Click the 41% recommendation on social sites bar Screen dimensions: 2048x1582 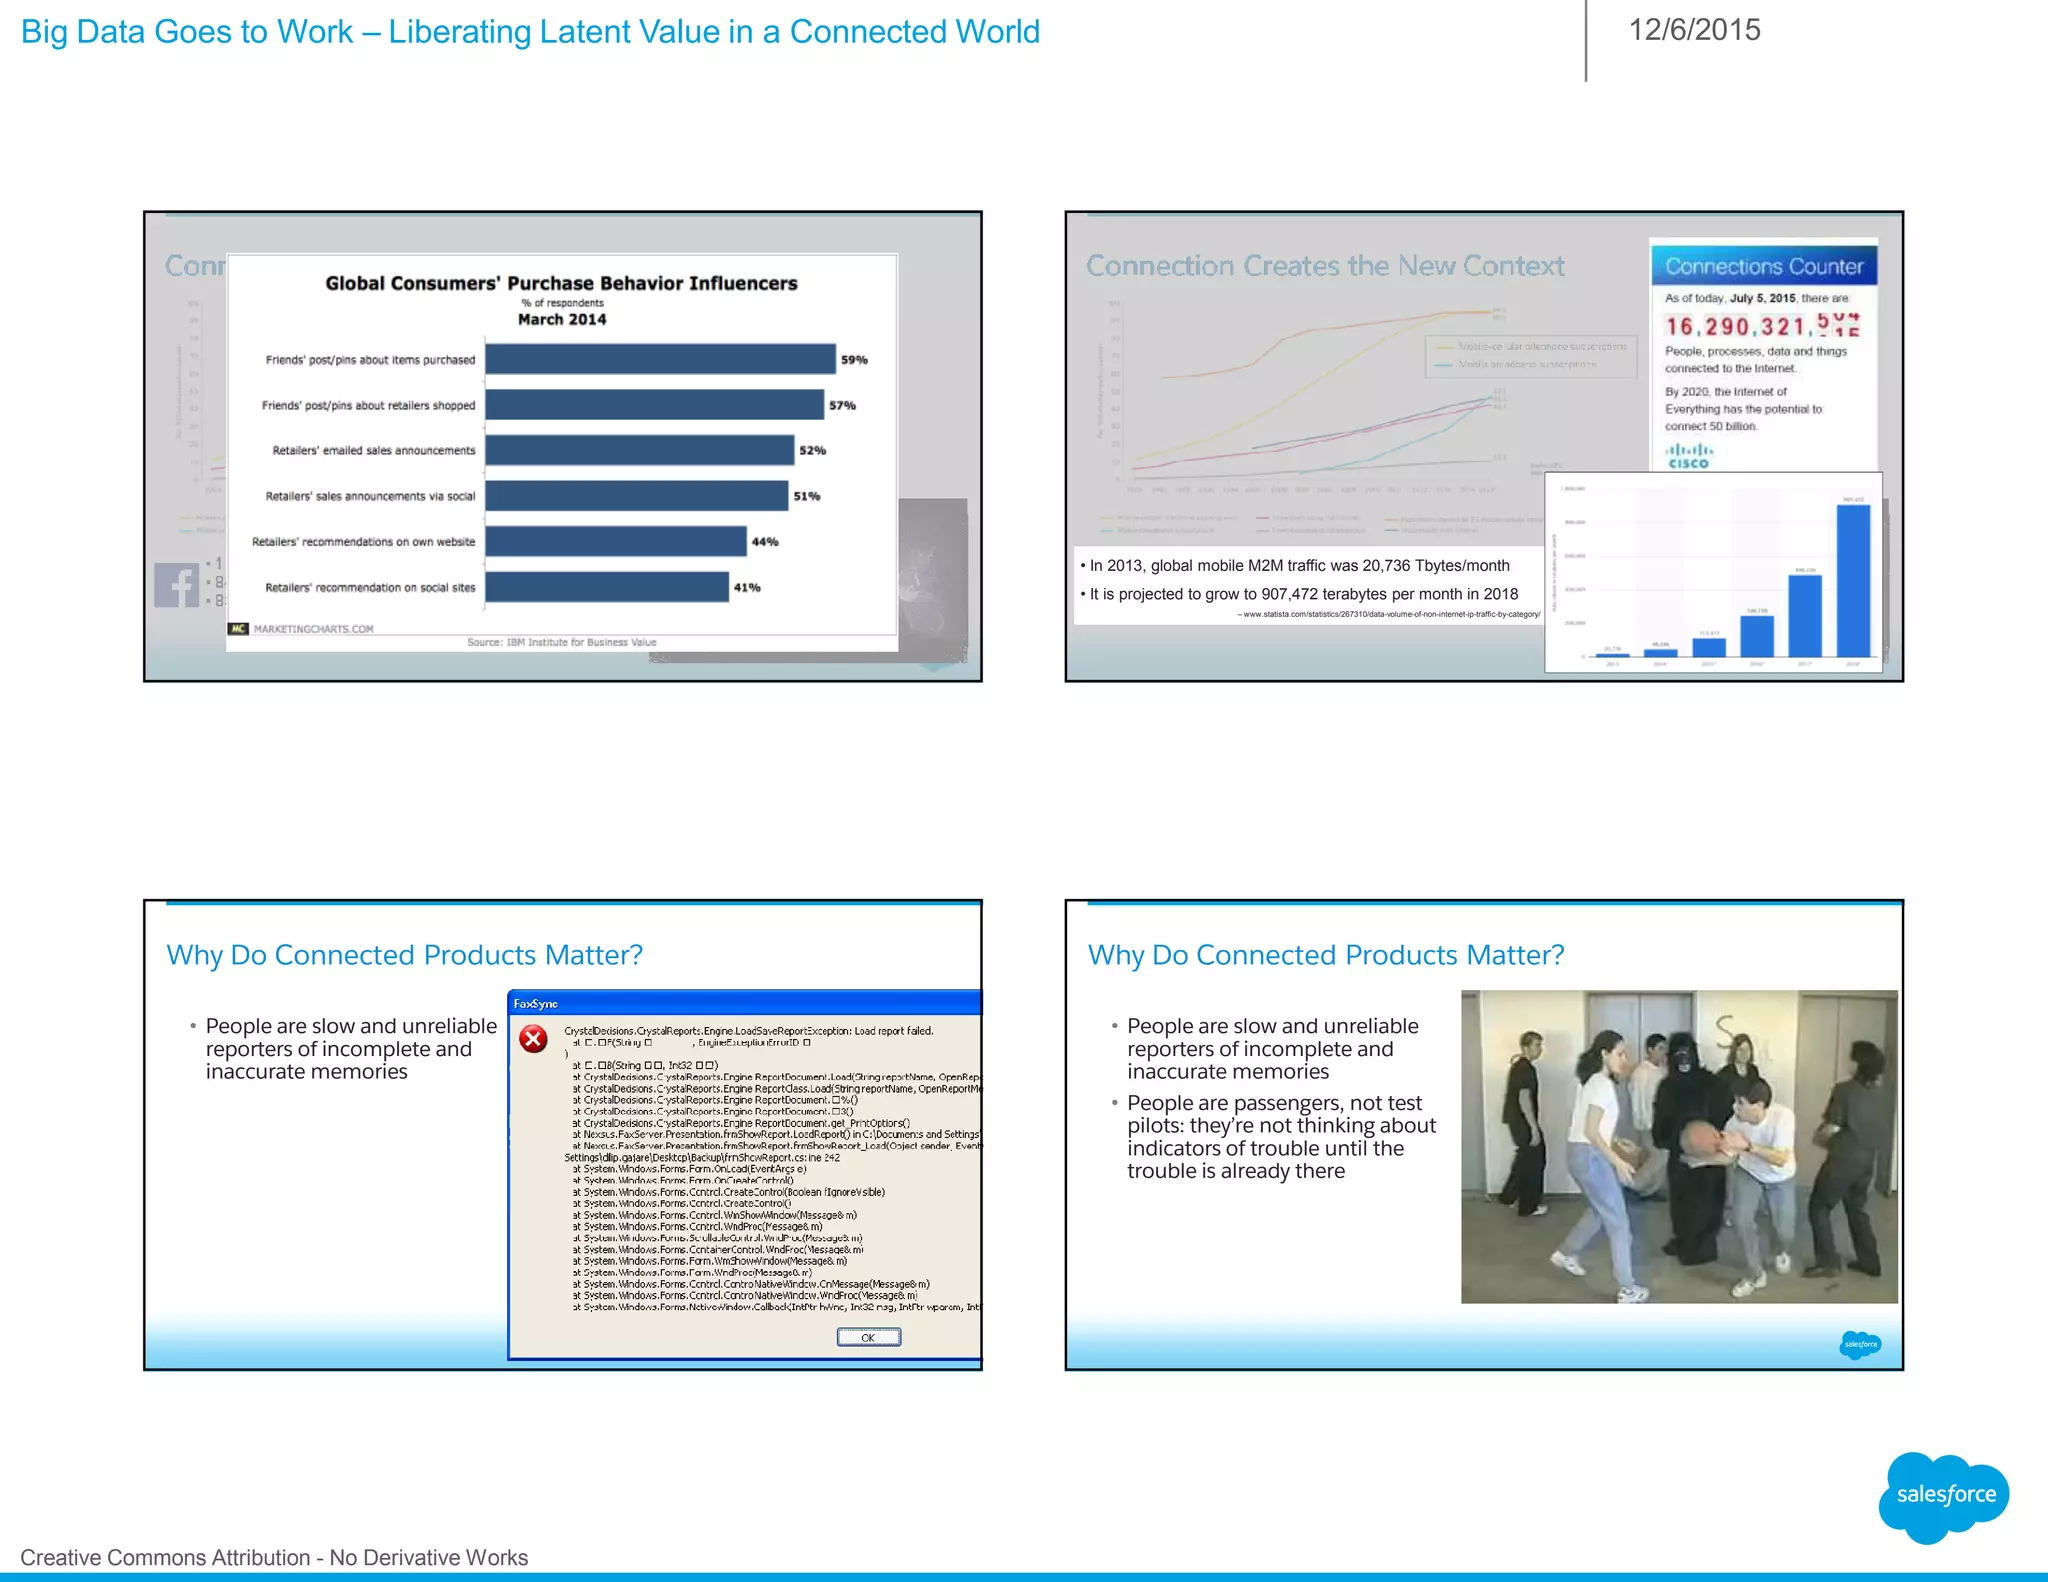pos(607,587)
